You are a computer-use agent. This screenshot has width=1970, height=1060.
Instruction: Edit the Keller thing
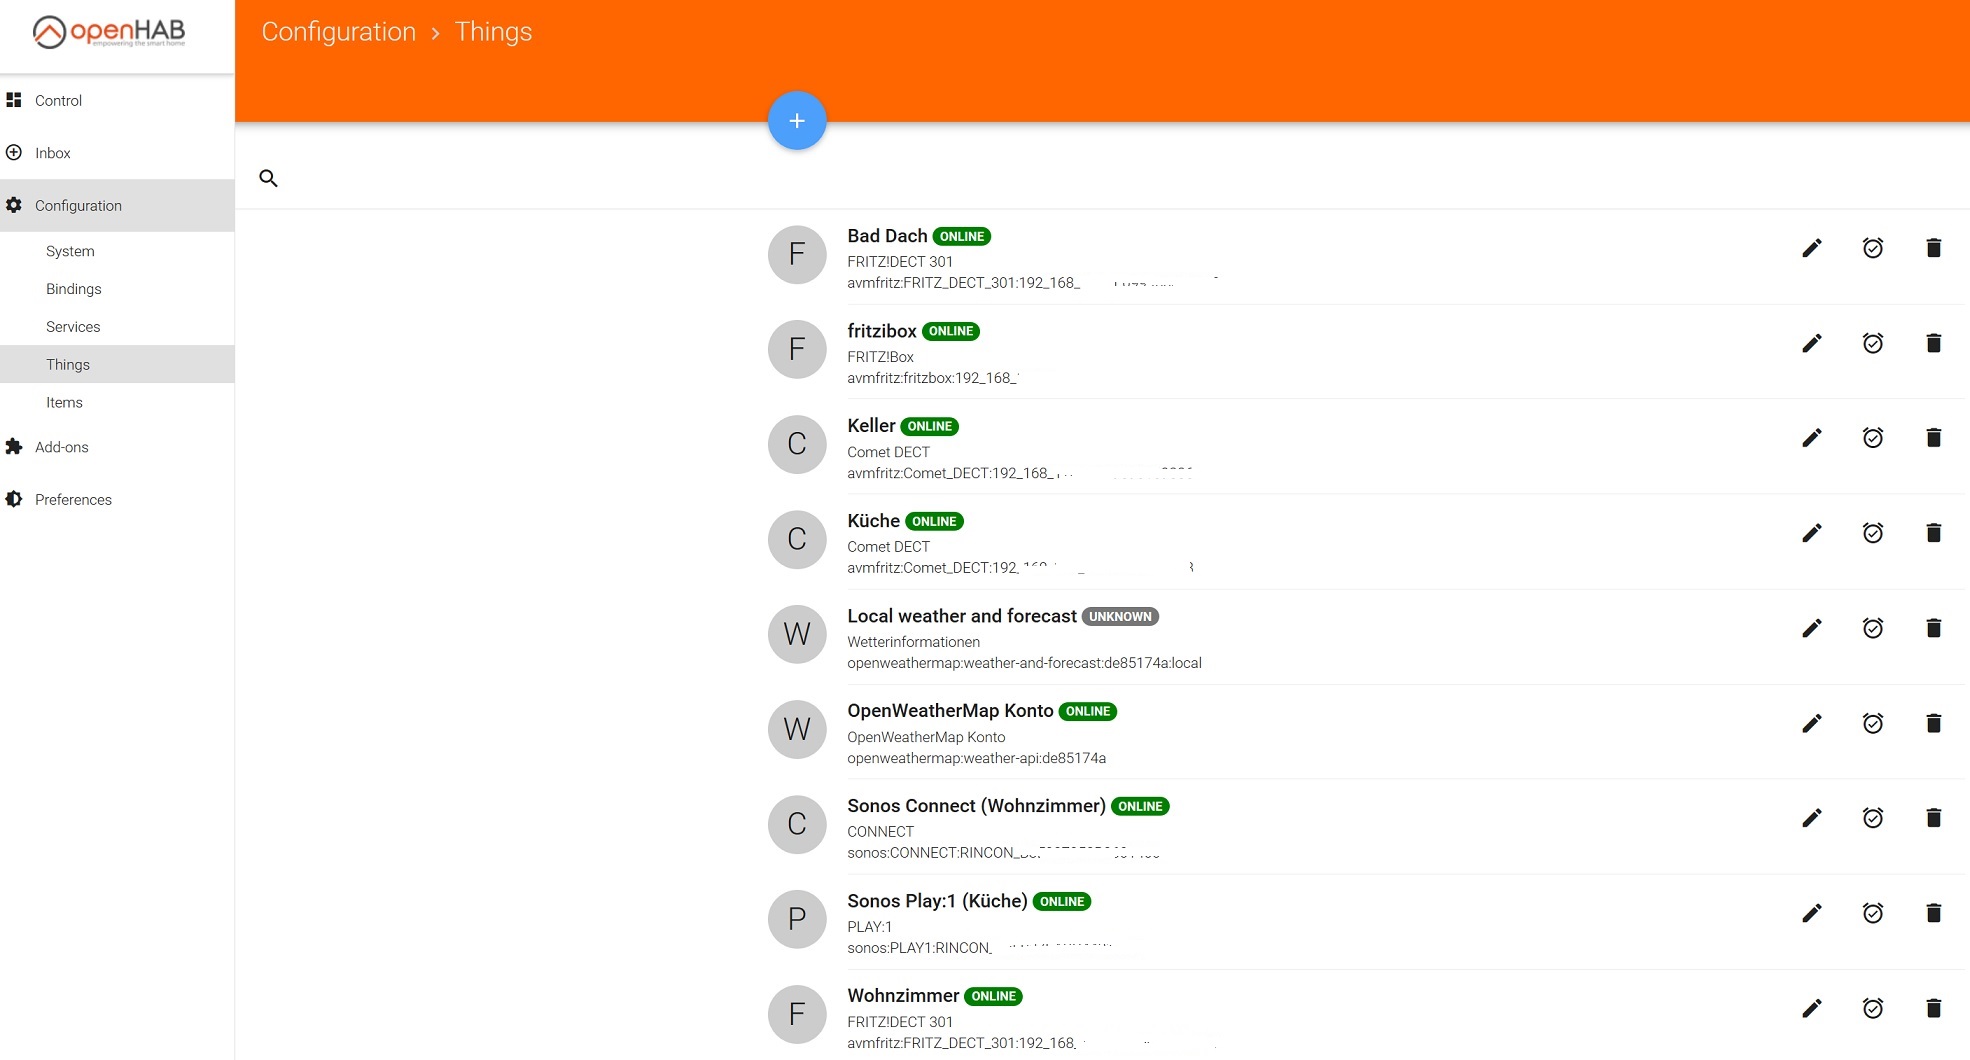pos(1812,438)
